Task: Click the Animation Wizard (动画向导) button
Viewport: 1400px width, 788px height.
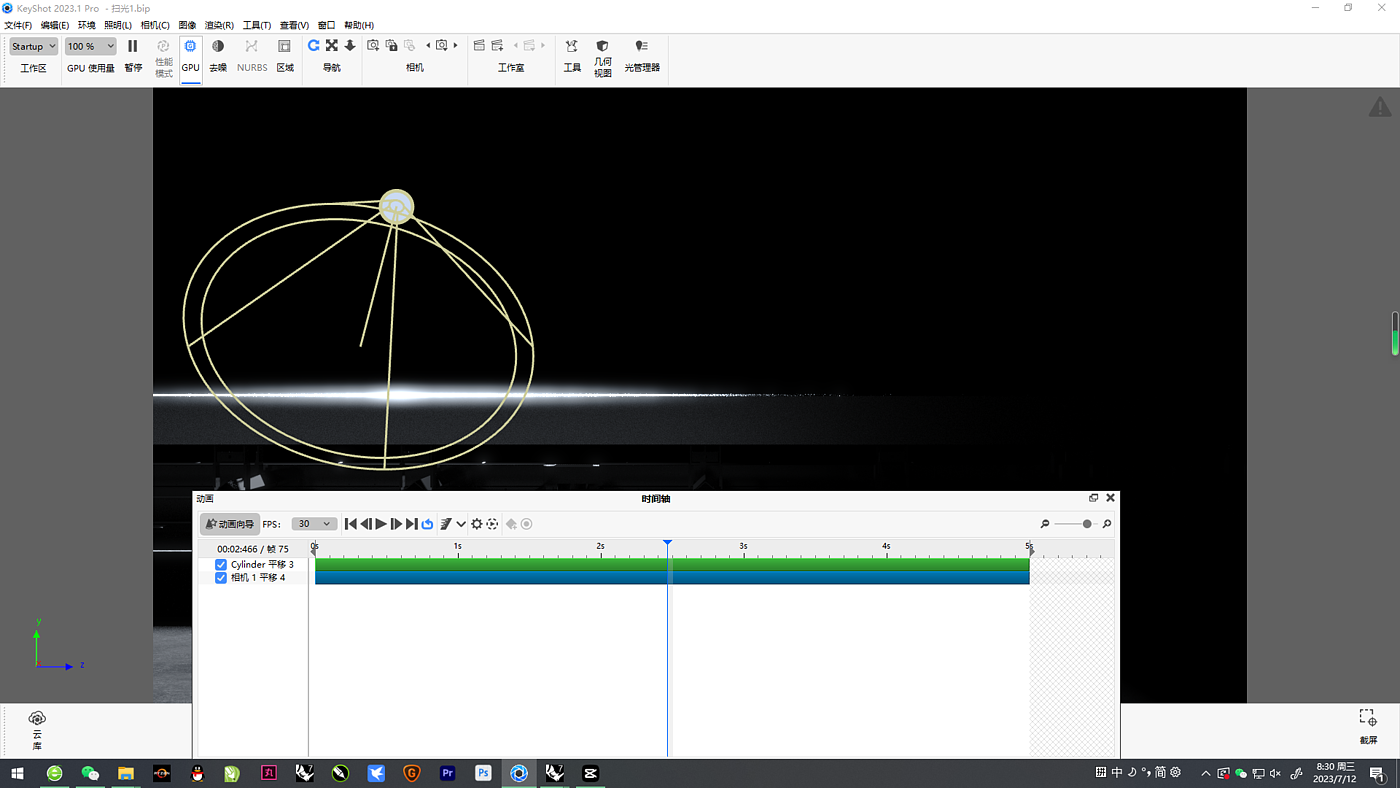Action: [230, 524]
